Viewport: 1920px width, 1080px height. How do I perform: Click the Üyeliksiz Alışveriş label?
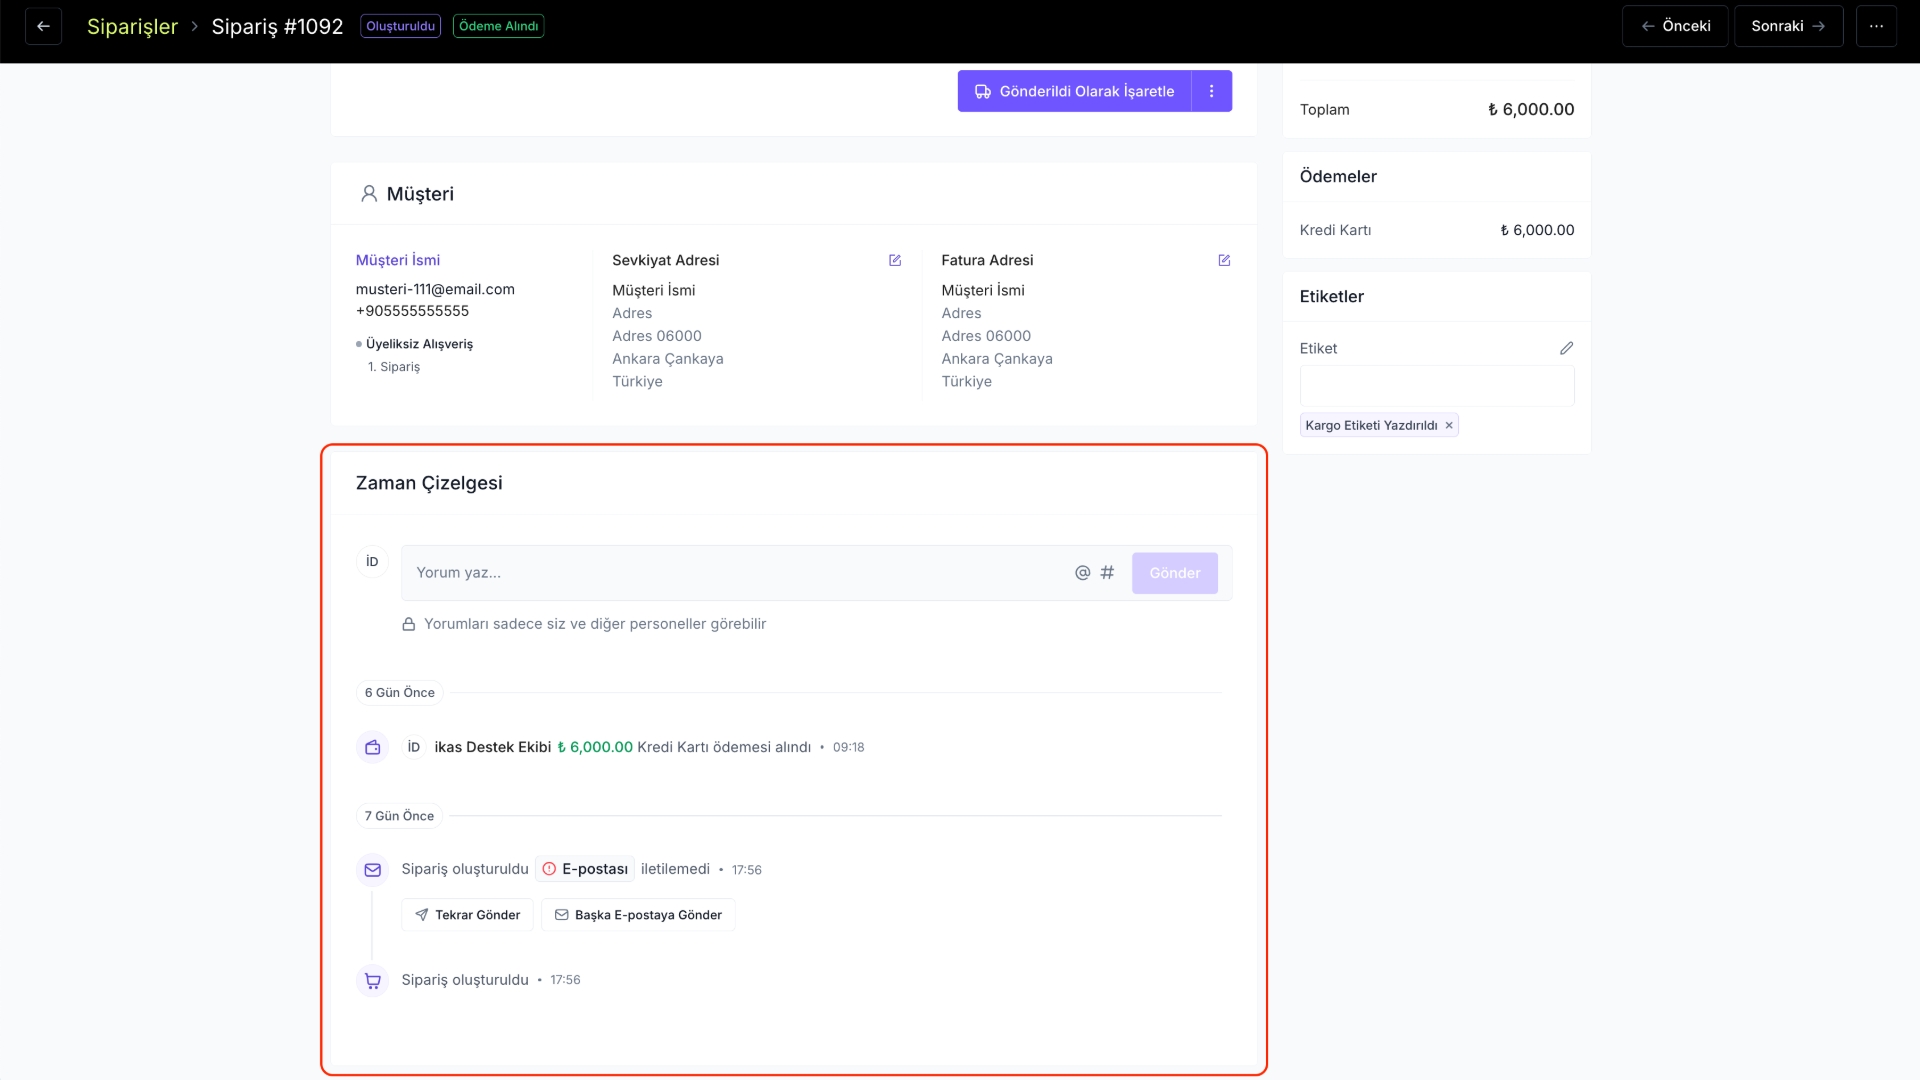419,344
